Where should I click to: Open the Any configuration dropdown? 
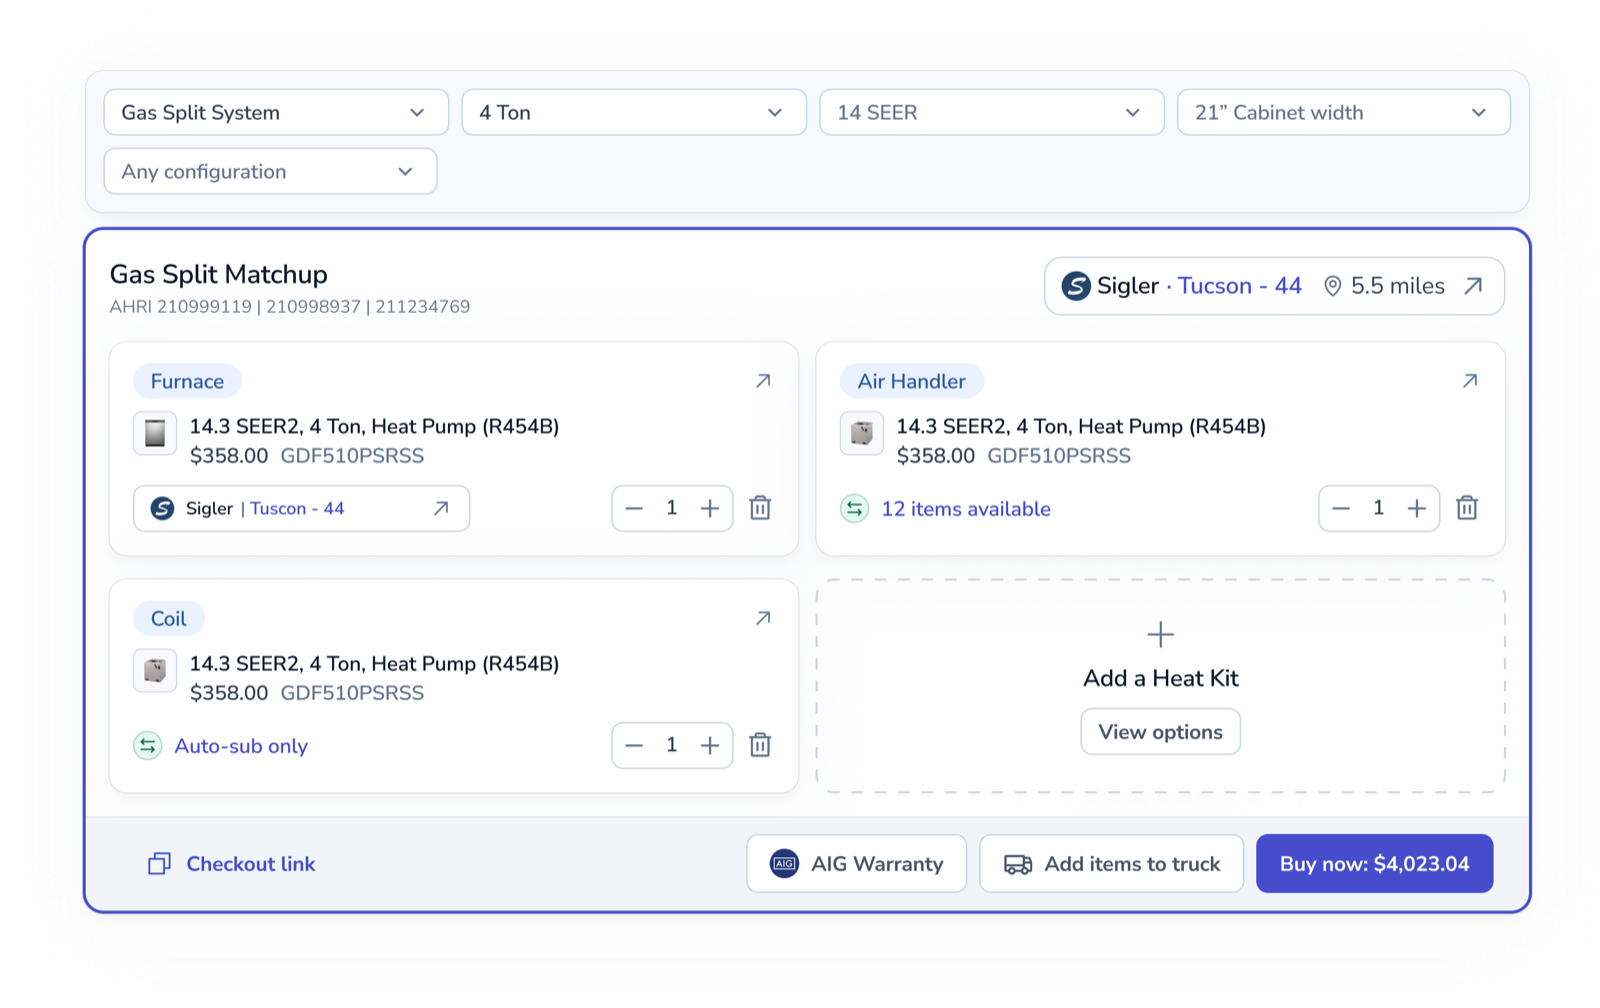point(270,172)
